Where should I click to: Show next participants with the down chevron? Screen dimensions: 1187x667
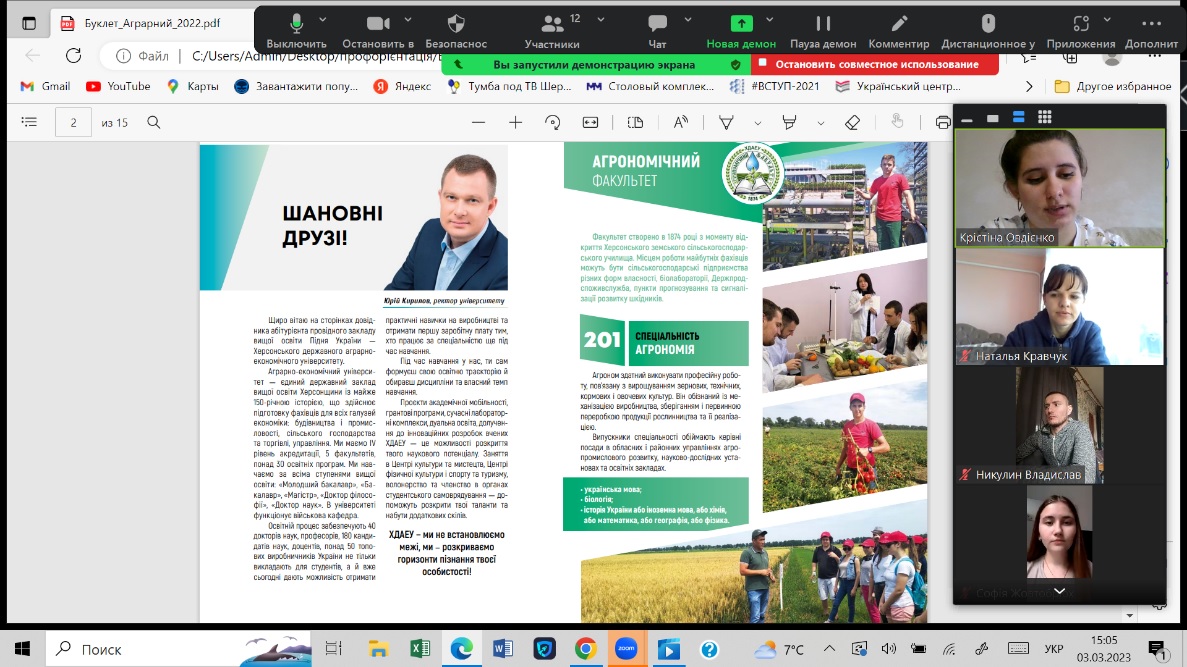(x=1060, y=591)
